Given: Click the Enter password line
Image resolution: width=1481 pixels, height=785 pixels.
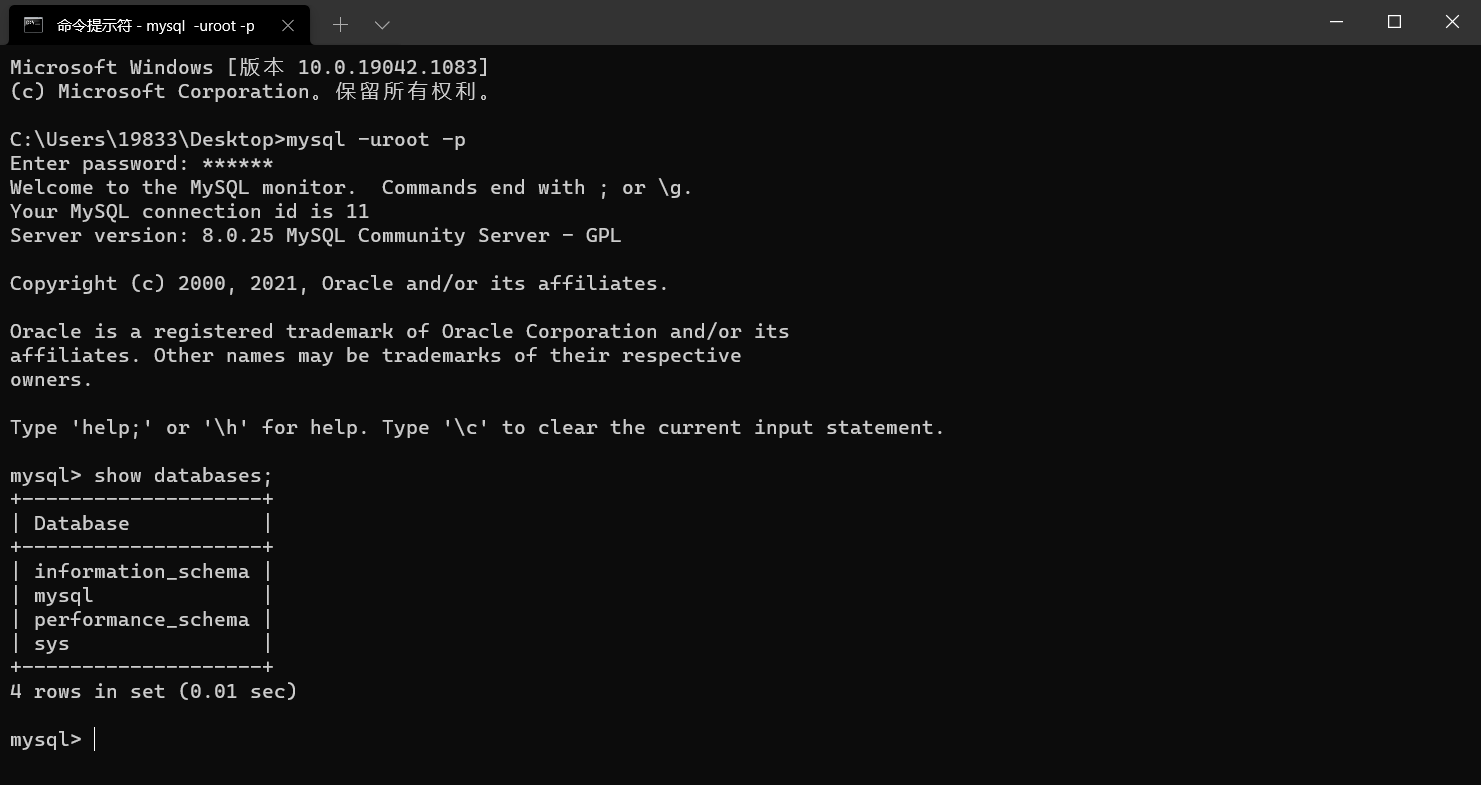Looking at the screenshot, I should click(141, 164).
